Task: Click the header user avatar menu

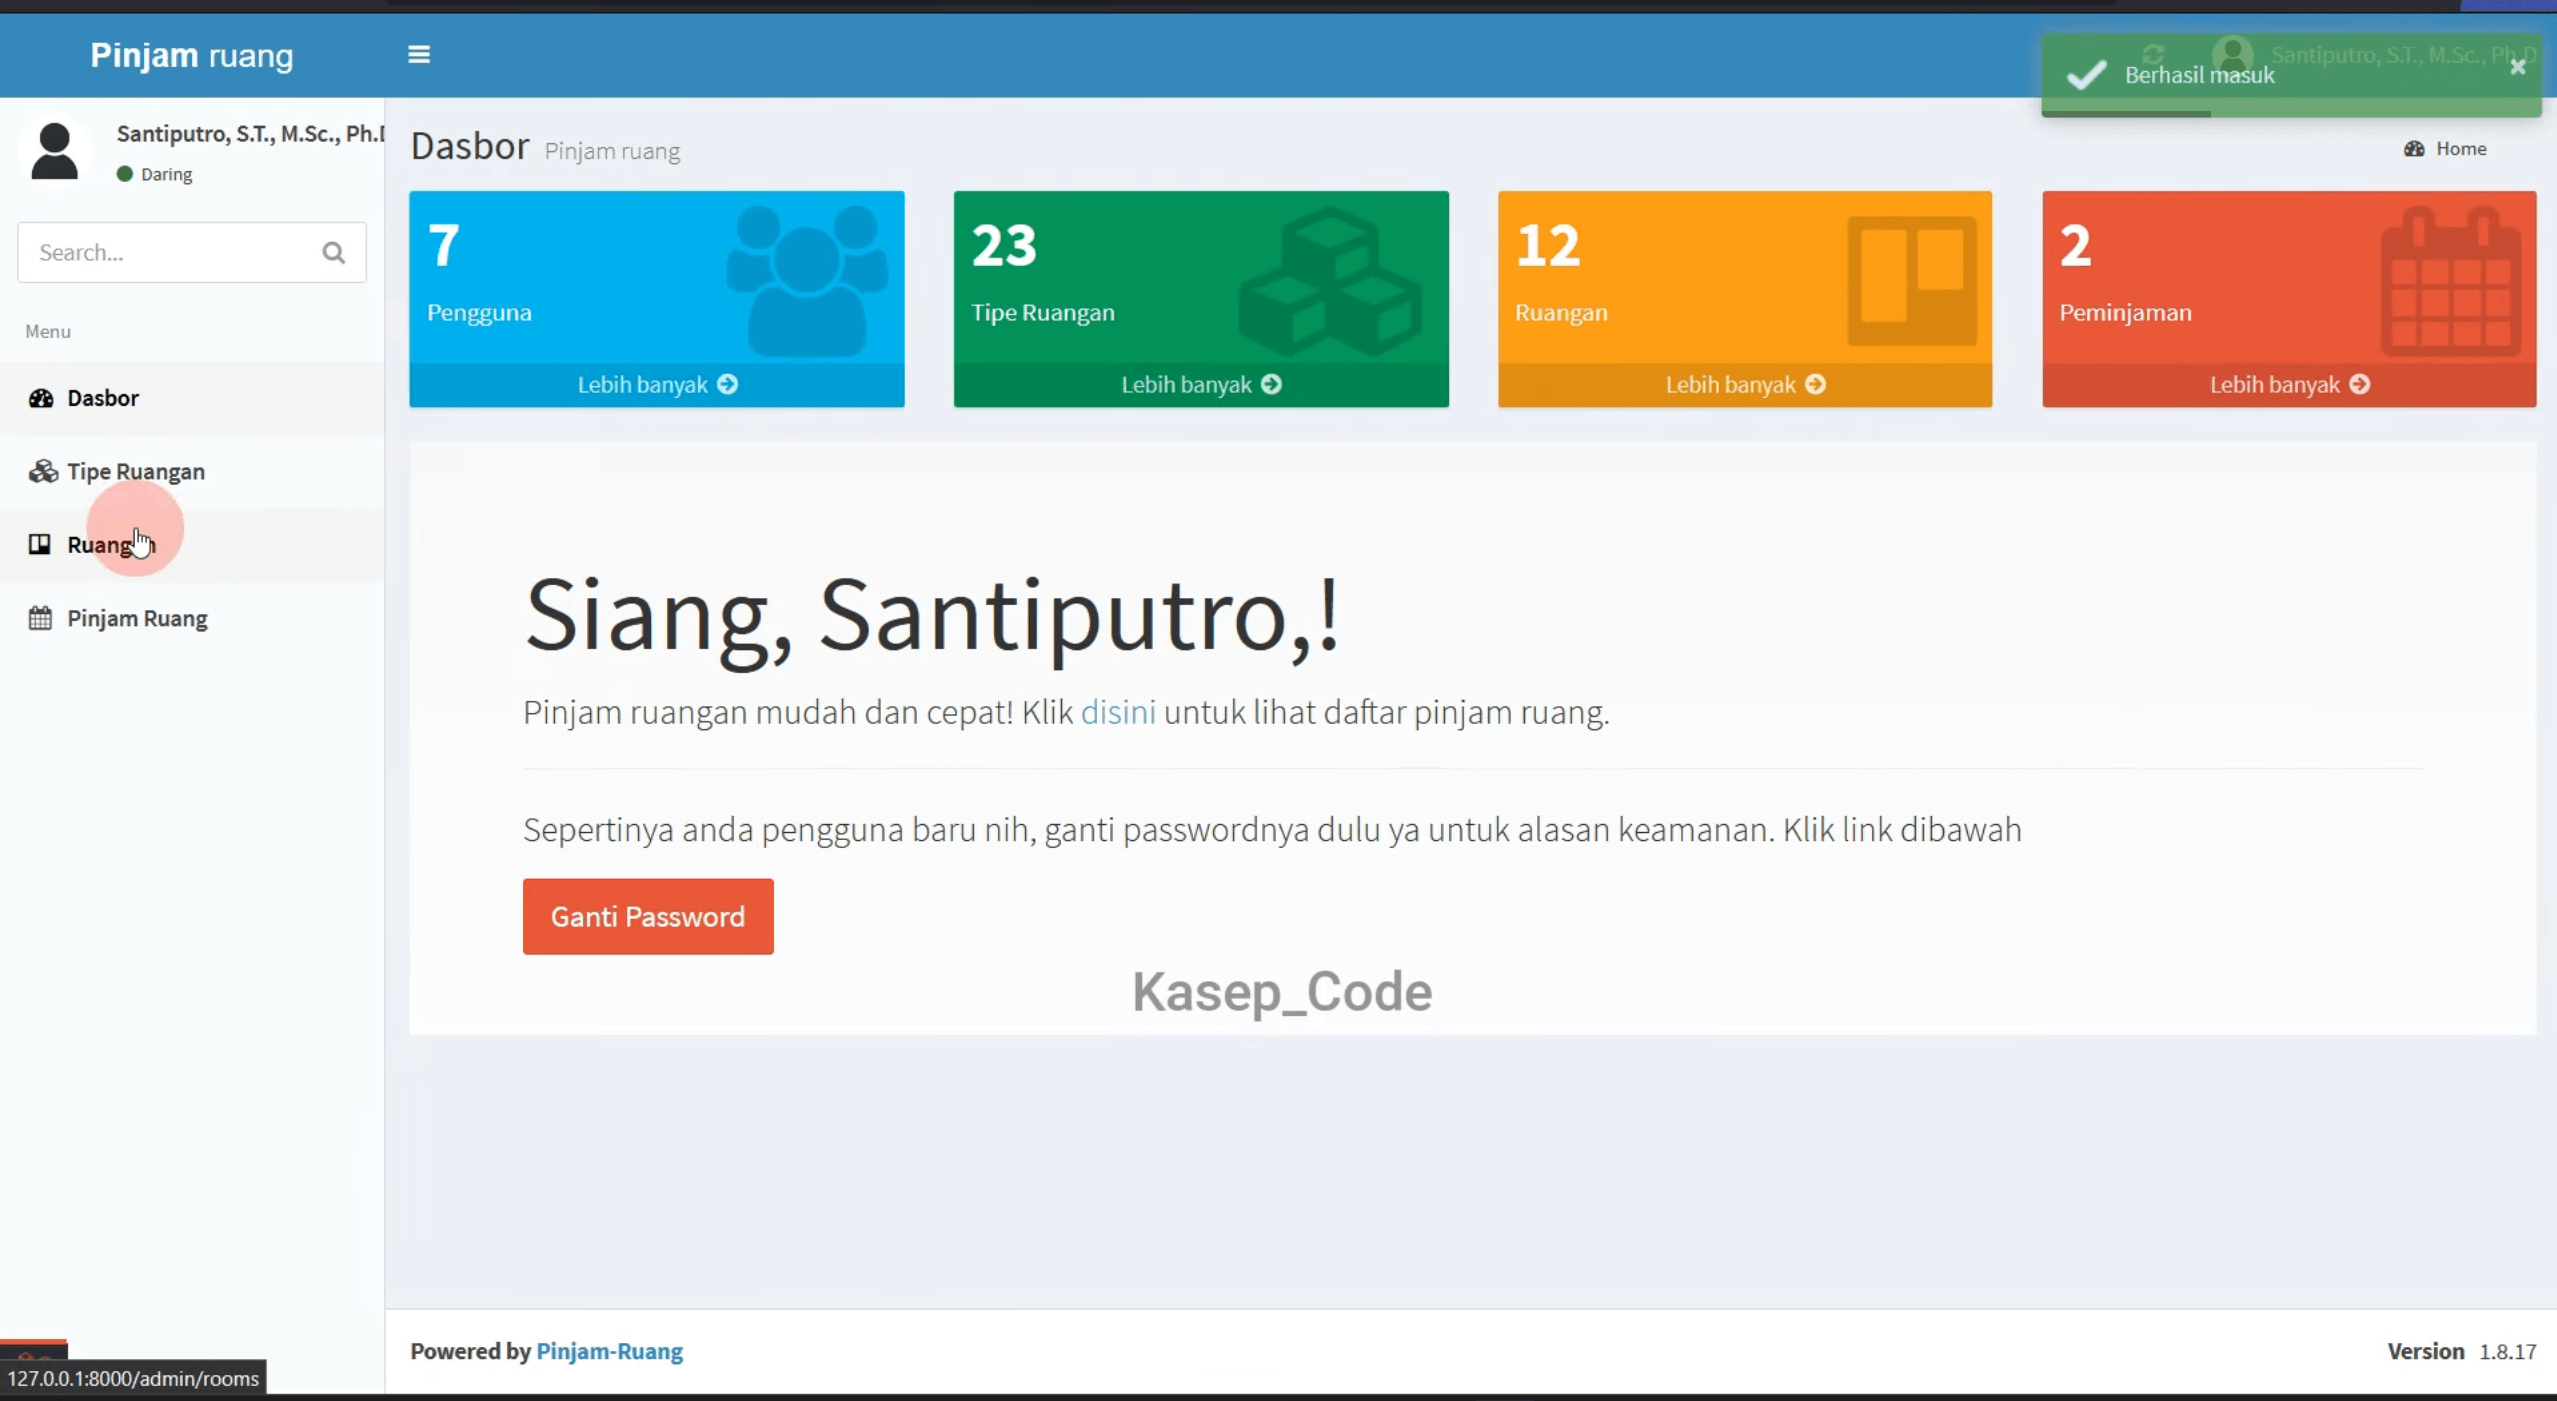Action: [2232, 54]
